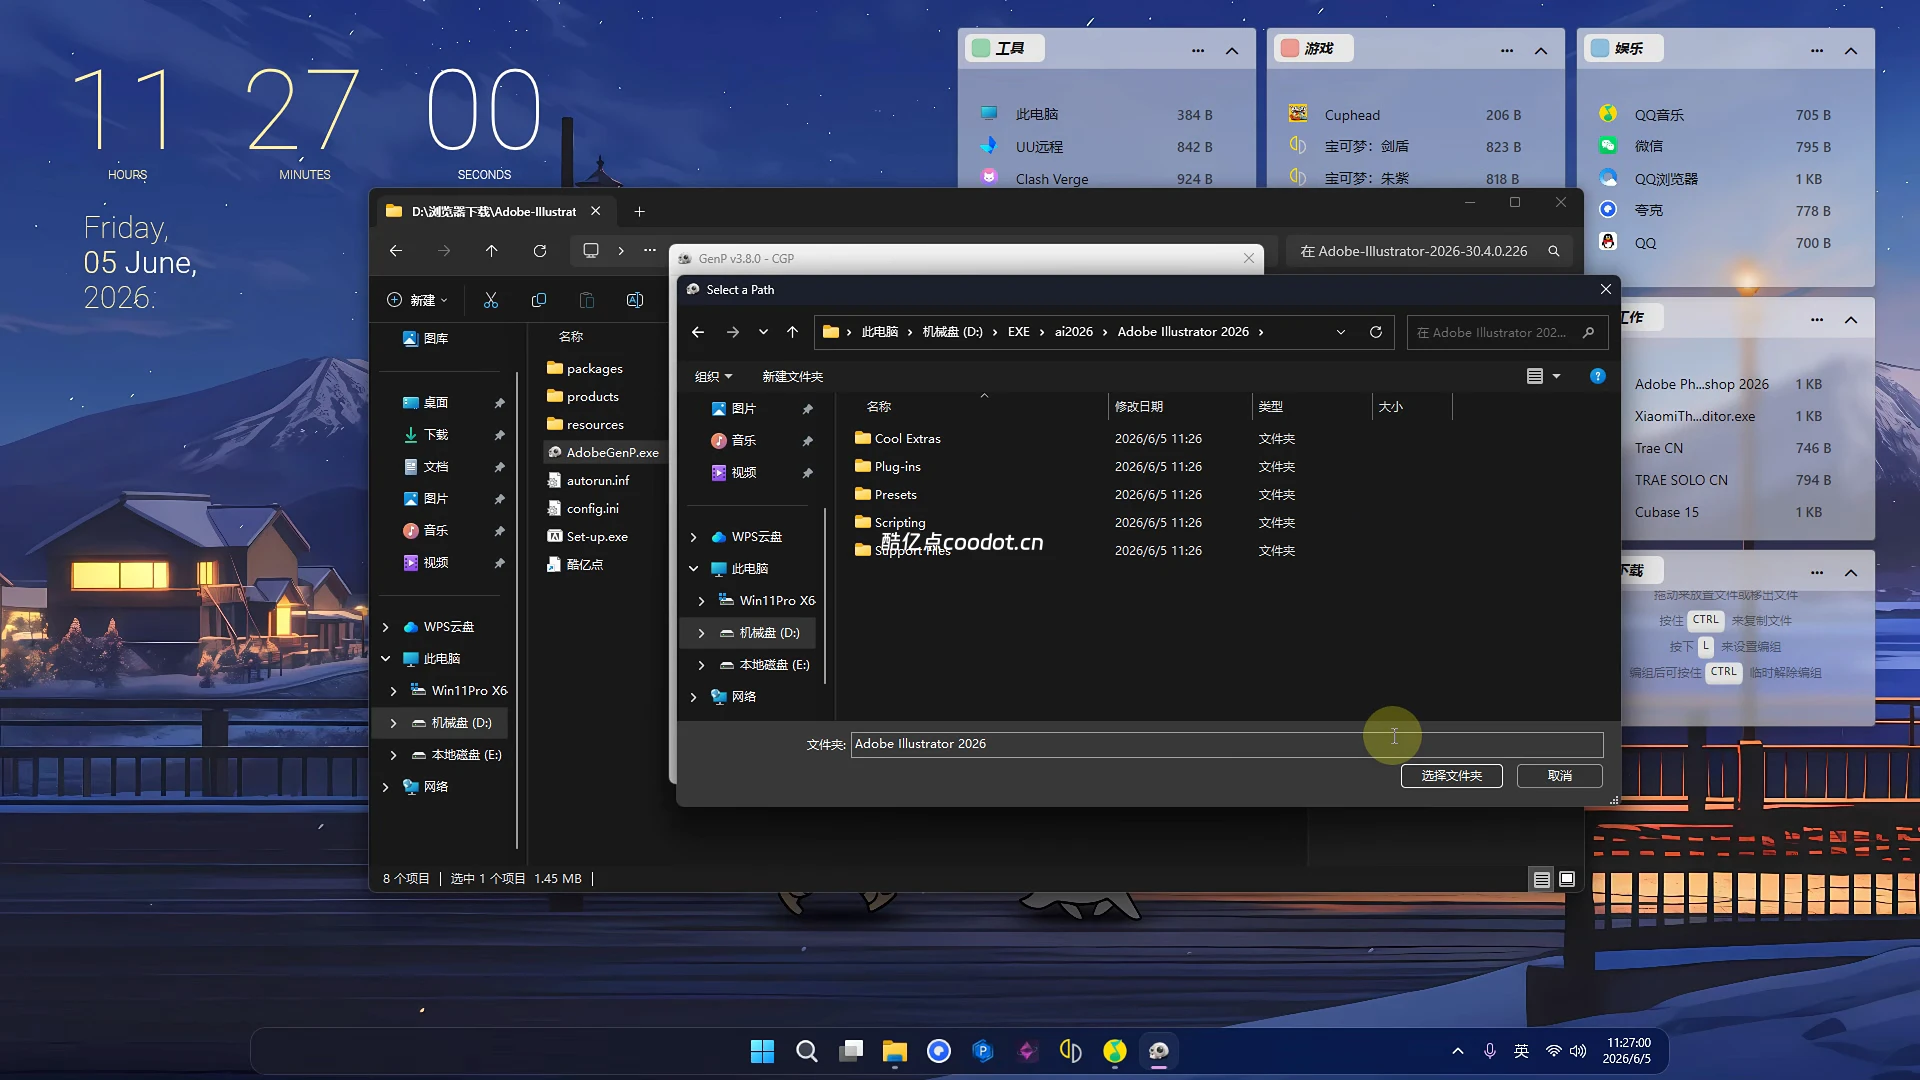This screenshot has width=1920, height=1080.
Task: Select the Adobe-Illustrat File Explorer tab
Action: tap(493, 212)
